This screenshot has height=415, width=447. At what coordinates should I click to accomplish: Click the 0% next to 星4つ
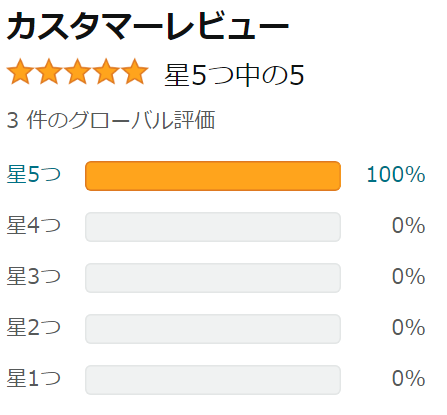tap(409, 225)
